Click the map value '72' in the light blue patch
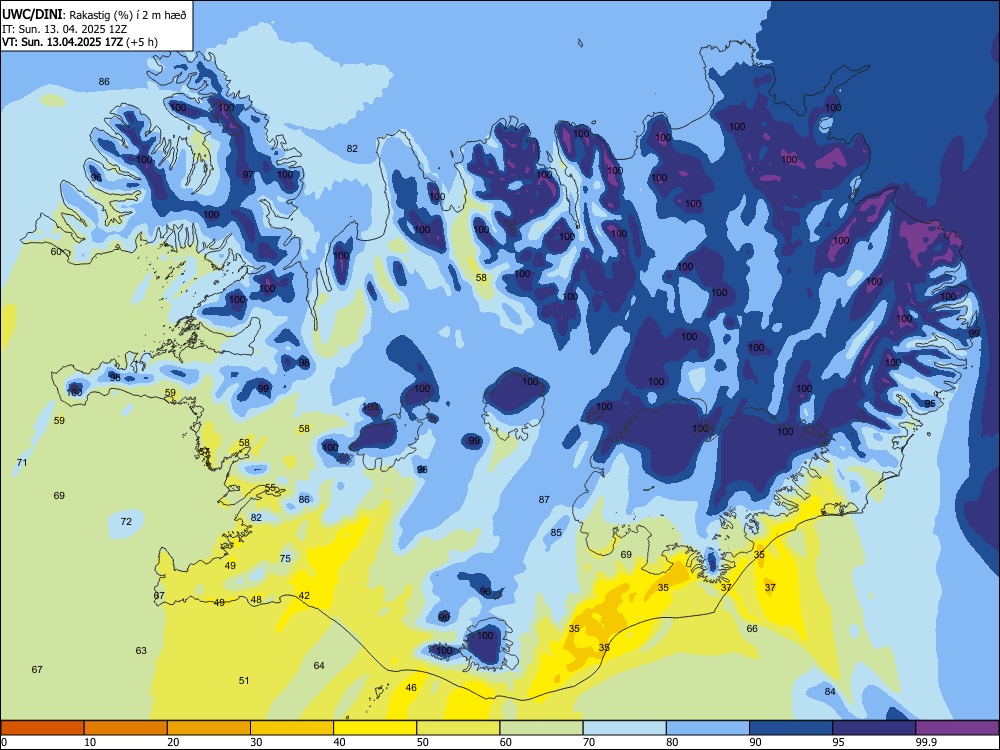1000x750 pixels. [126, 522]
